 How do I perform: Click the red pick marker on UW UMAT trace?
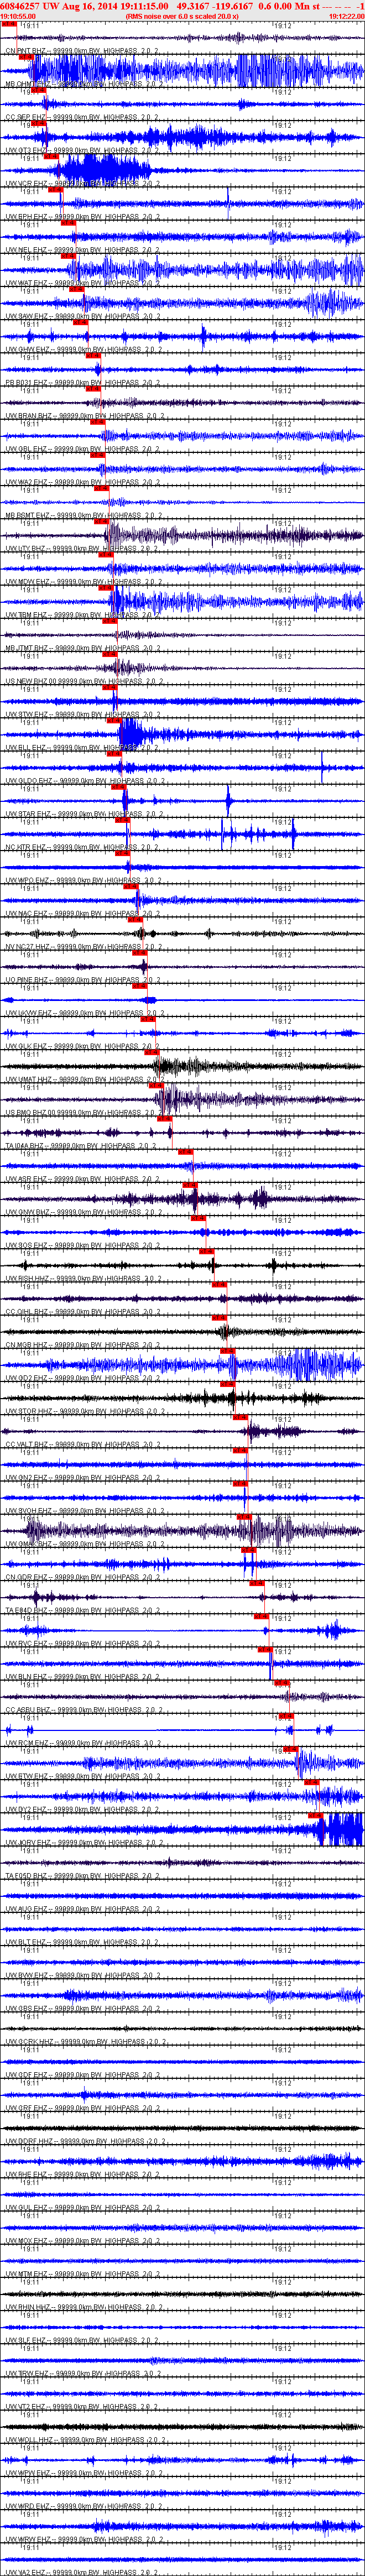[158, 1084]
